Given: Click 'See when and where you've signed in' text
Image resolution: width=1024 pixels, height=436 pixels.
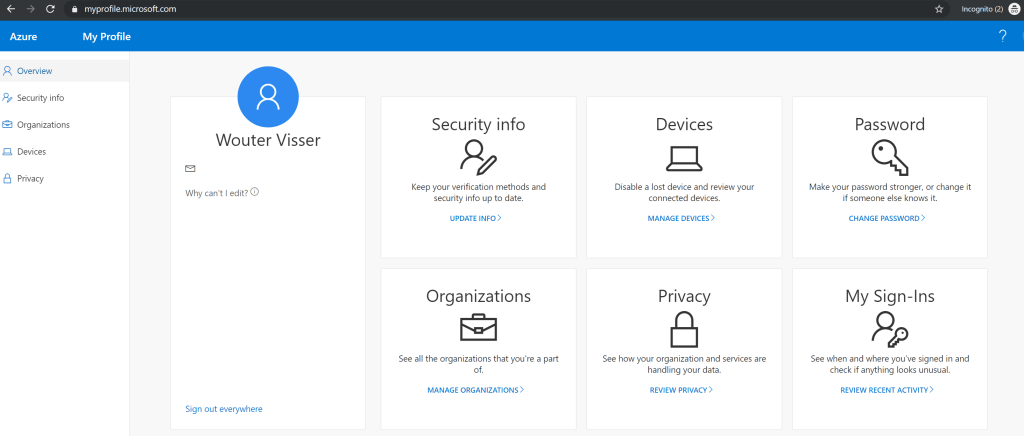Looking at the screenshot, I should coord(889,364).
